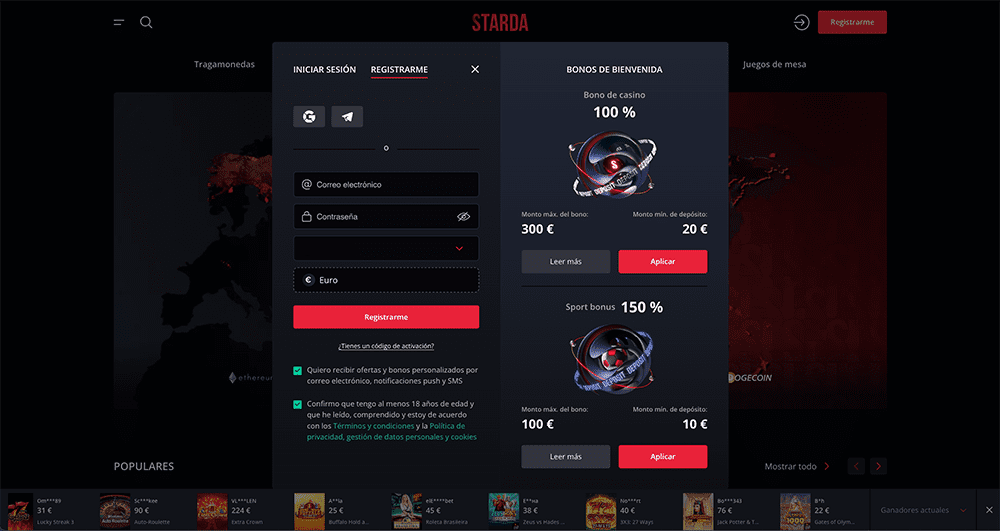Click the Correo electrónico input field
Screen dimensions: 1000x531
point(386,184)
